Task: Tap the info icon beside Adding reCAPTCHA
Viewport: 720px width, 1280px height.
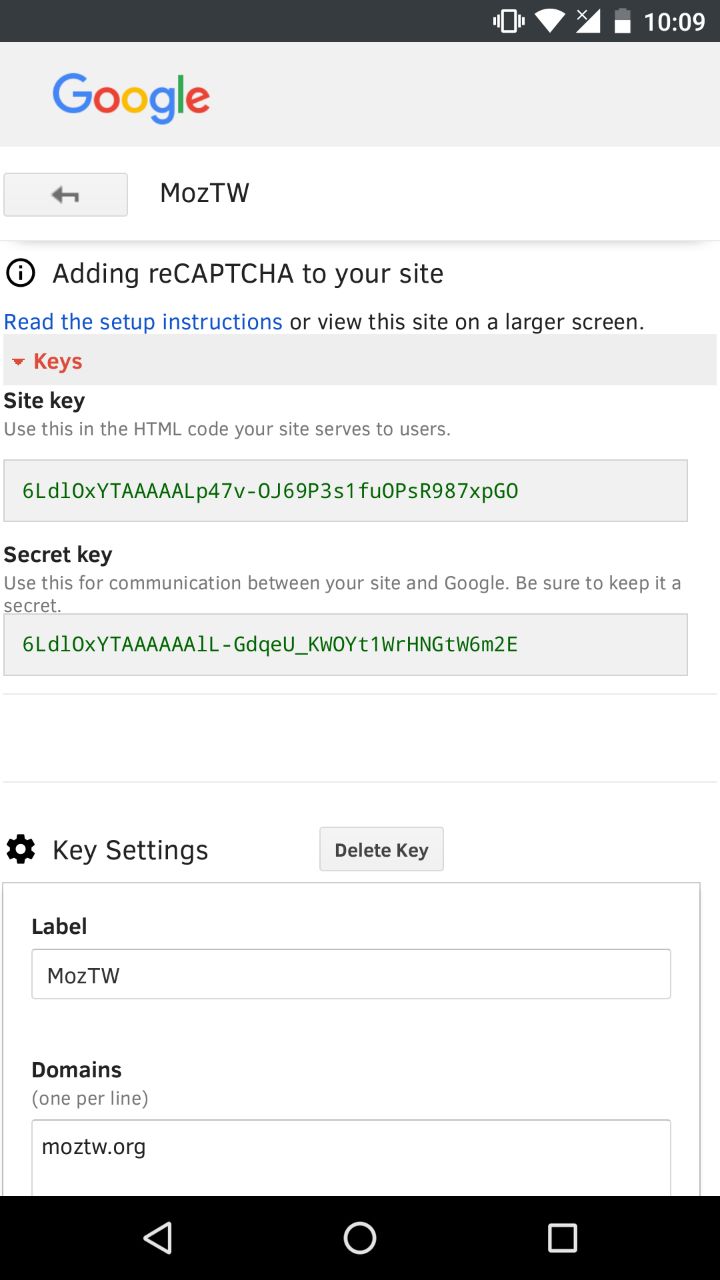Action: point(20,273)
